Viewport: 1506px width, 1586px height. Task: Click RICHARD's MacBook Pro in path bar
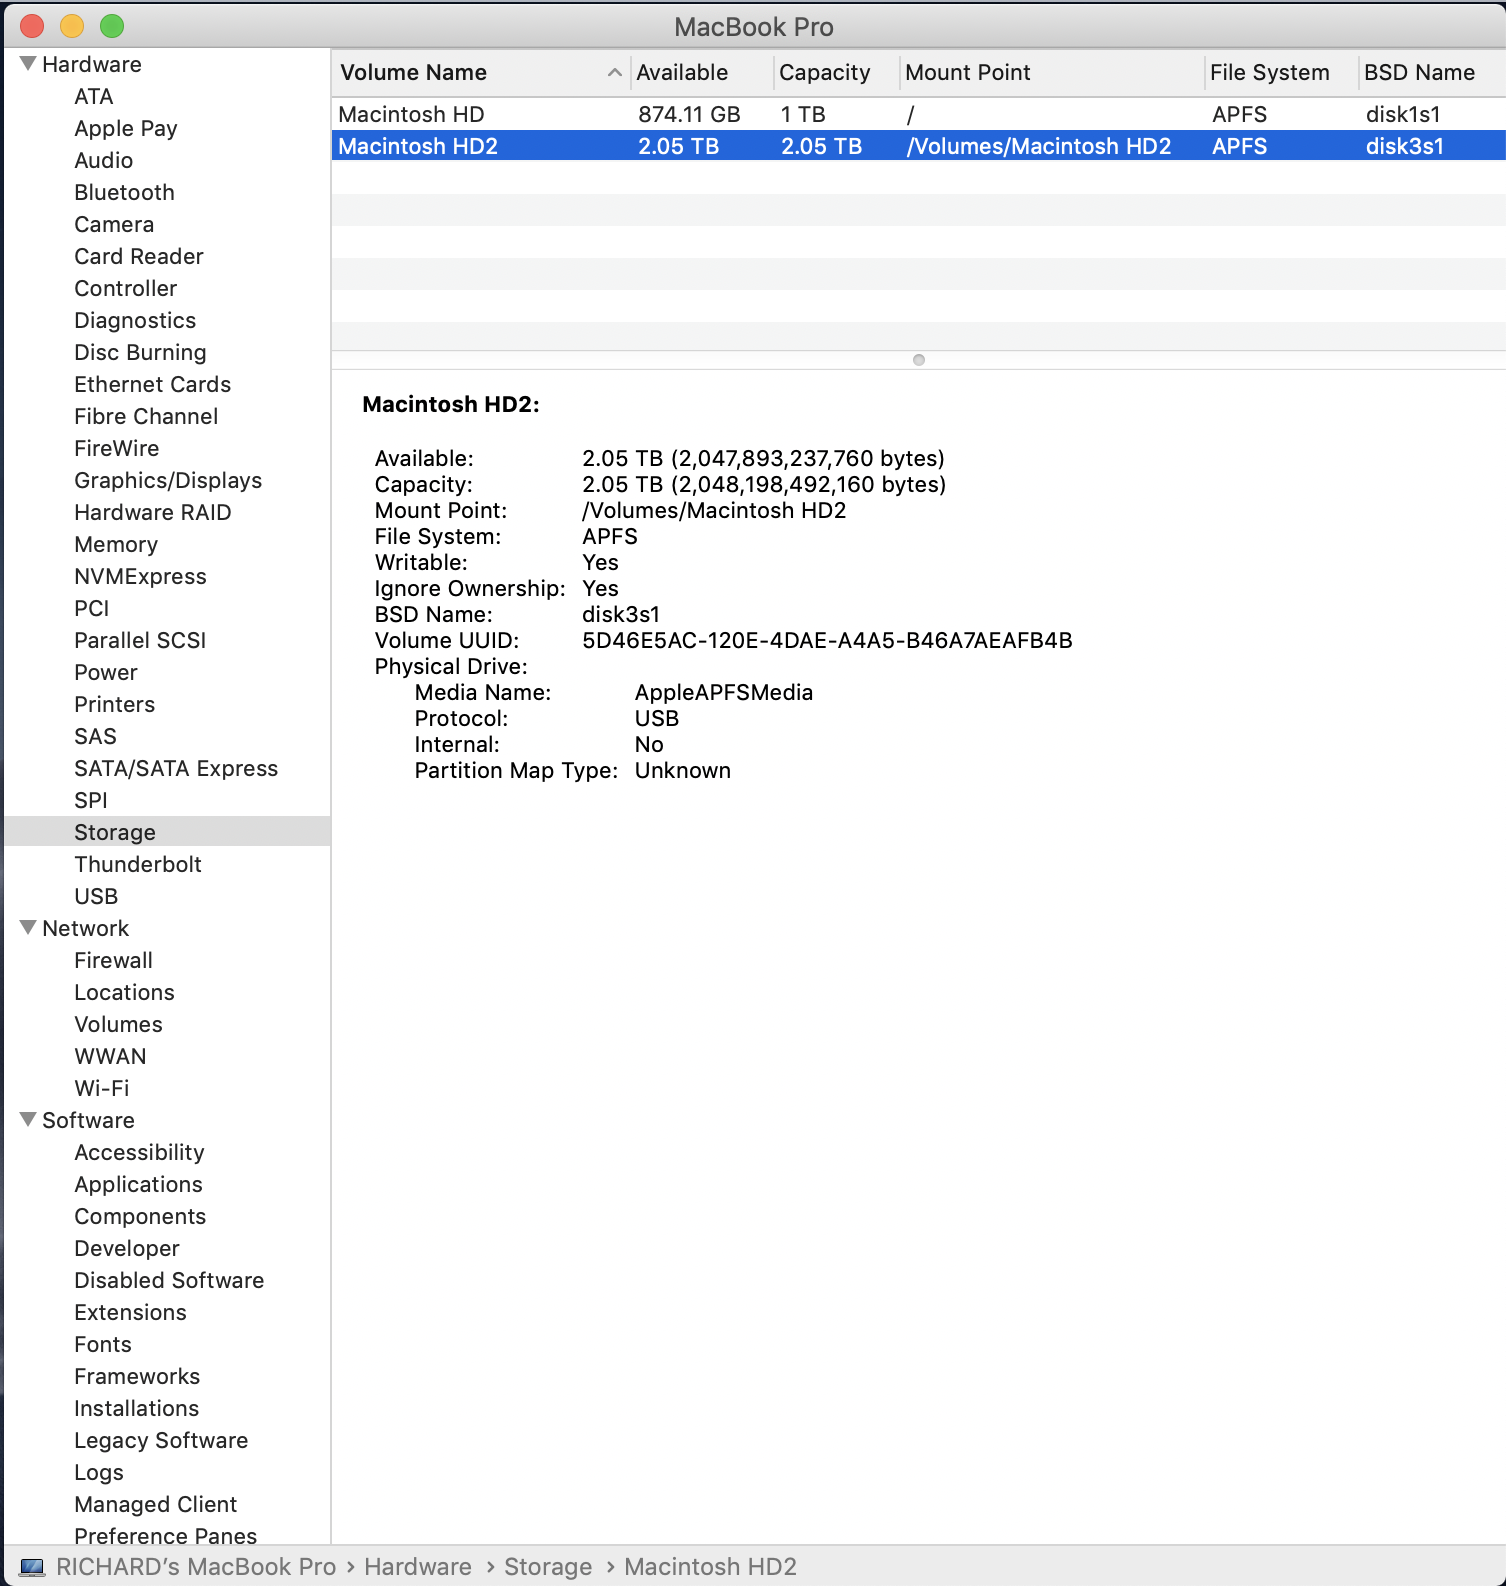click(x=196, y=1567)
